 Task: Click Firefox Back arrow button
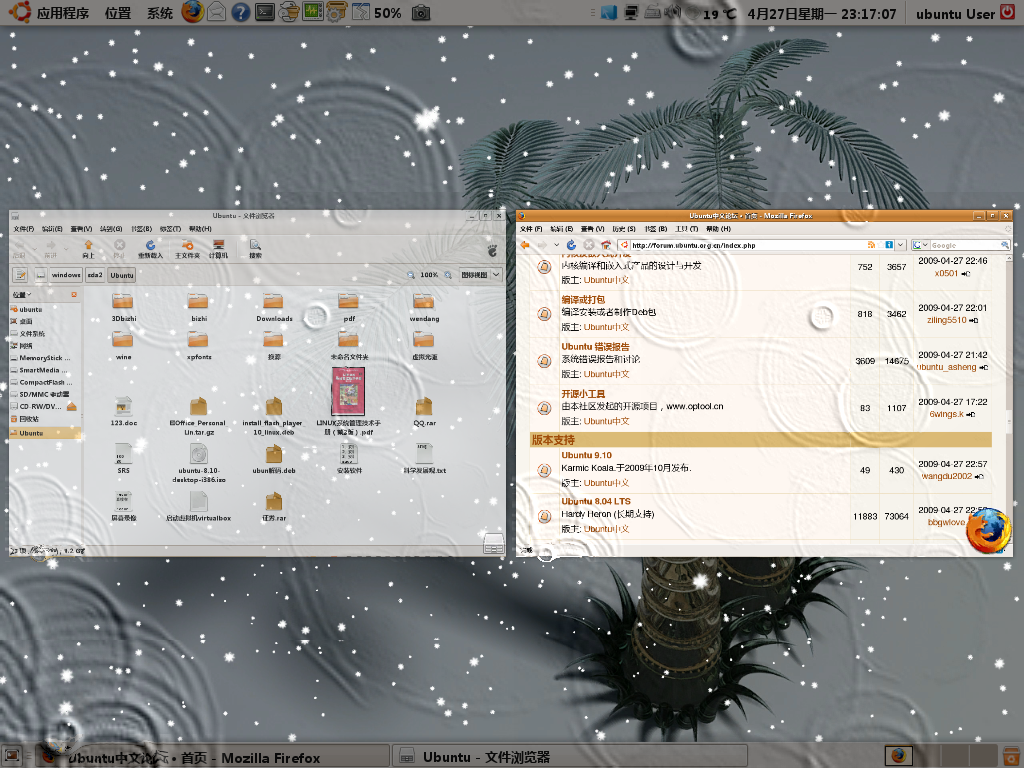(525, 245)
